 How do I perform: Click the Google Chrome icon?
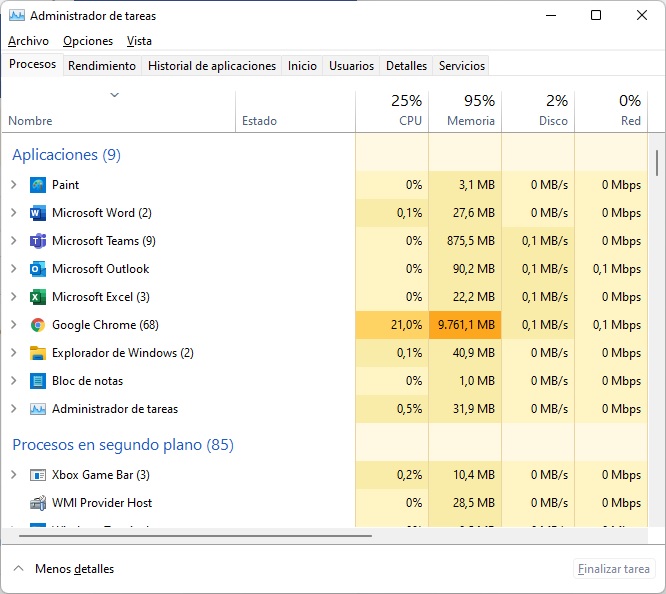(38, 325)
